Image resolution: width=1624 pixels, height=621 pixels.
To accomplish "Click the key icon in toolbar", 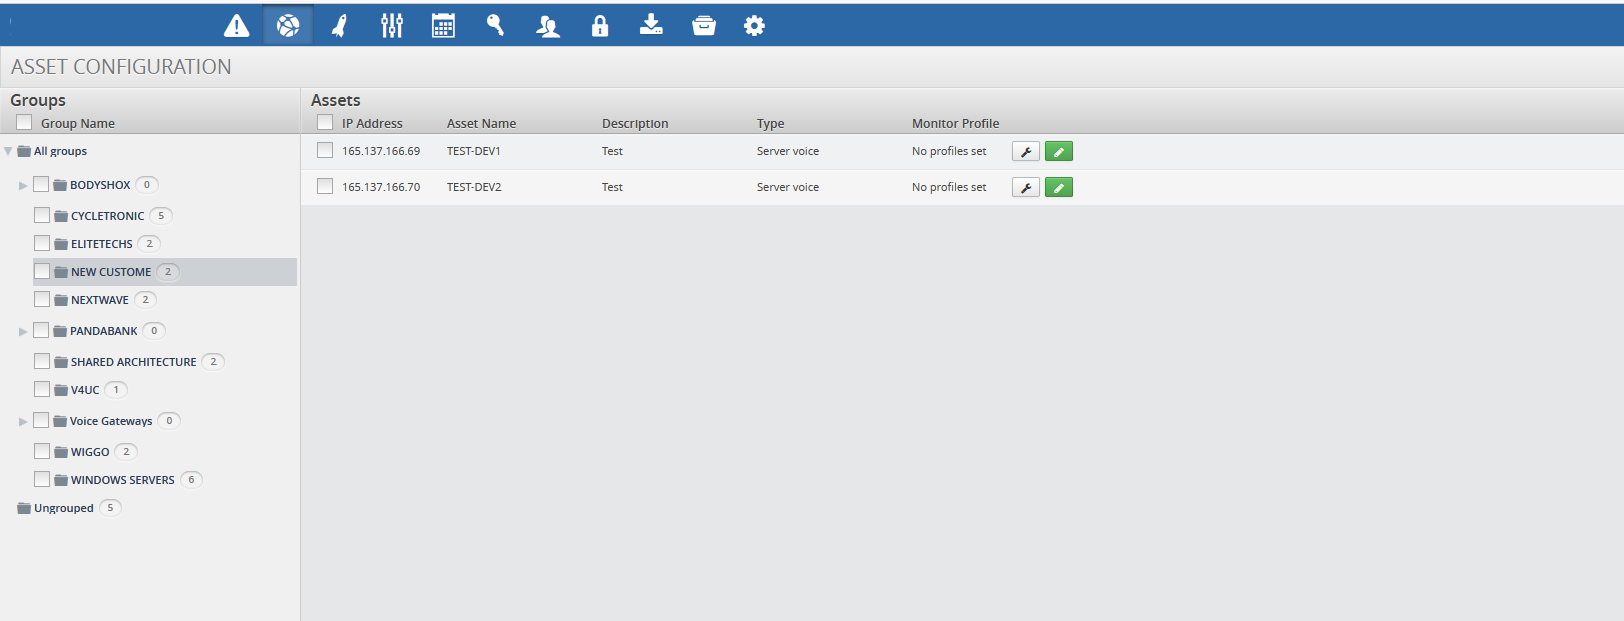I will coord(495,26).
